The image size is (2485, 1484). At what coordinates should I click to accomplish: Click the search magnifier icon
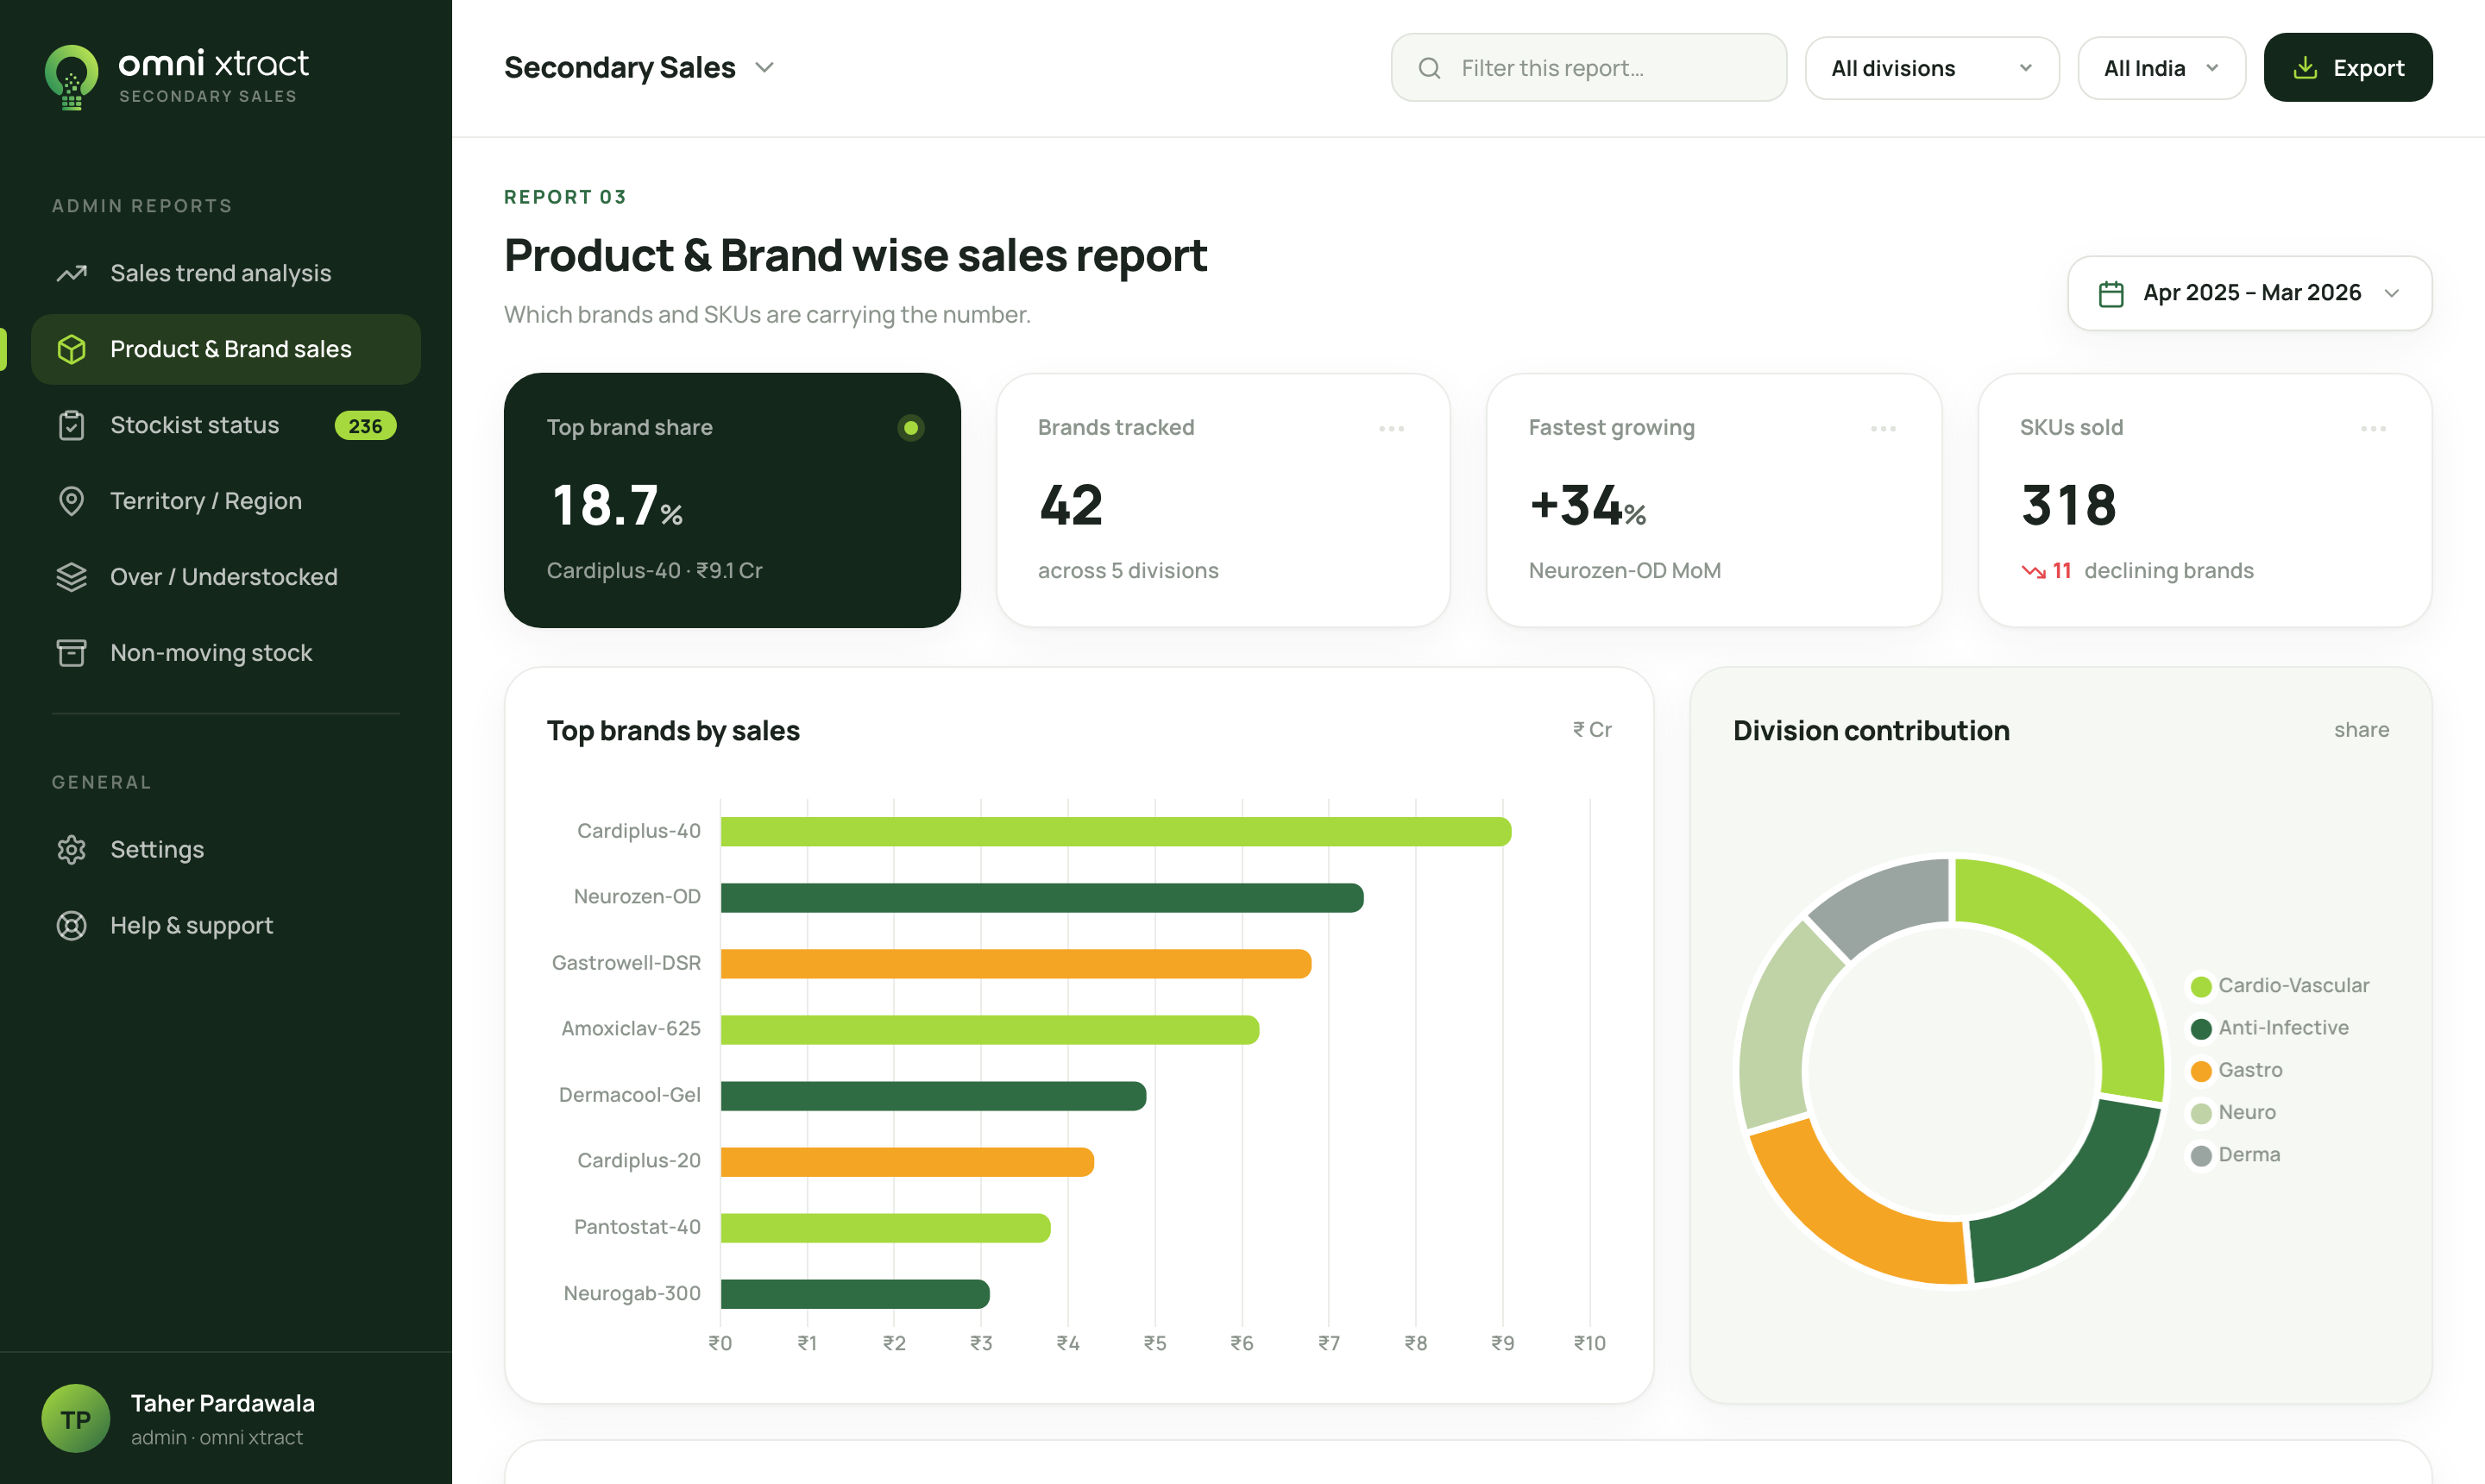pos(1430,68)
